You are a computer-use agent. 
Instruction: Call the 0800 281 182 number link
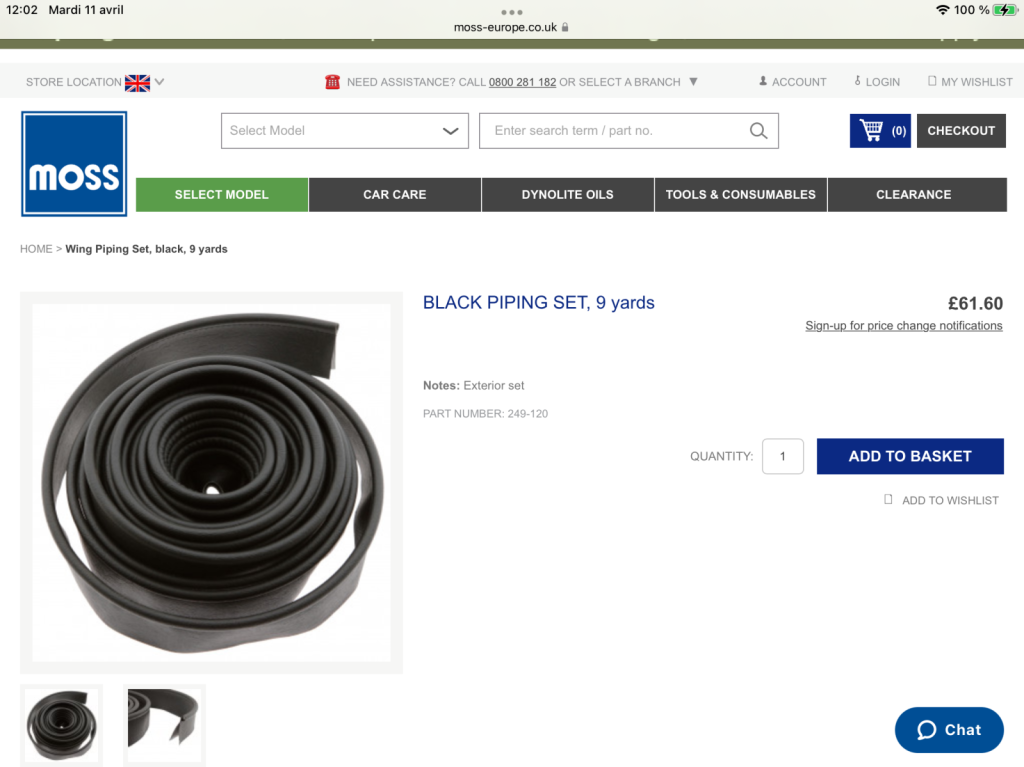pos(522,82)
